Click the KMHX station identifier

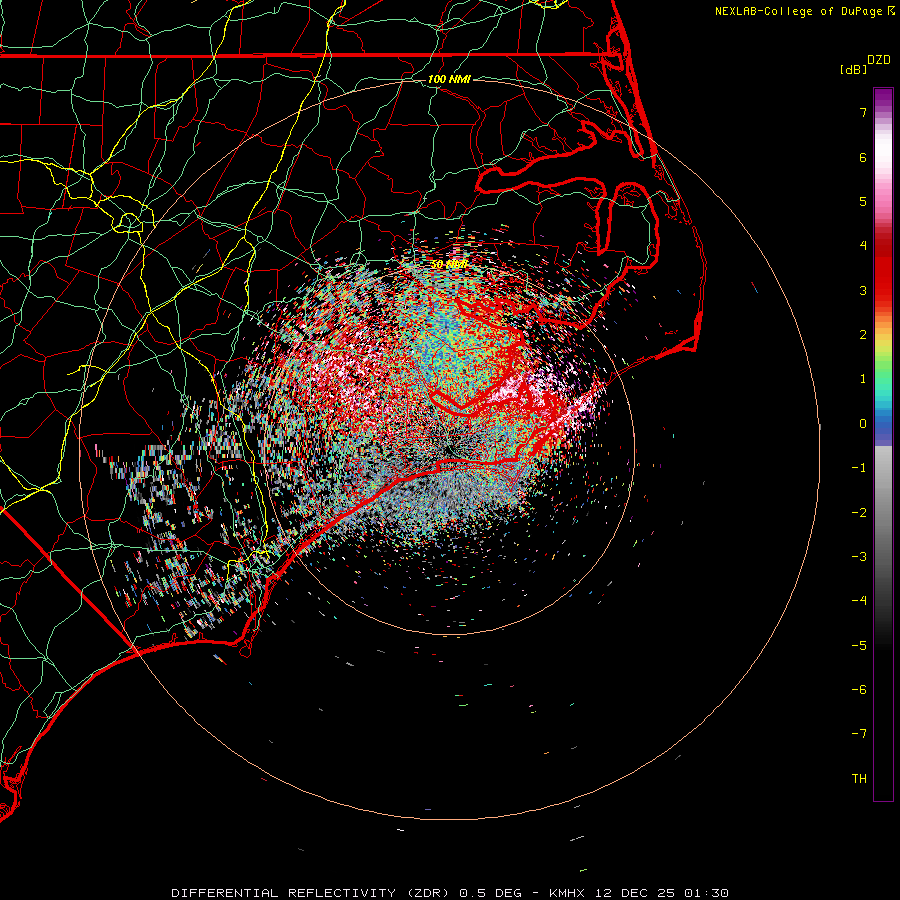569,893
